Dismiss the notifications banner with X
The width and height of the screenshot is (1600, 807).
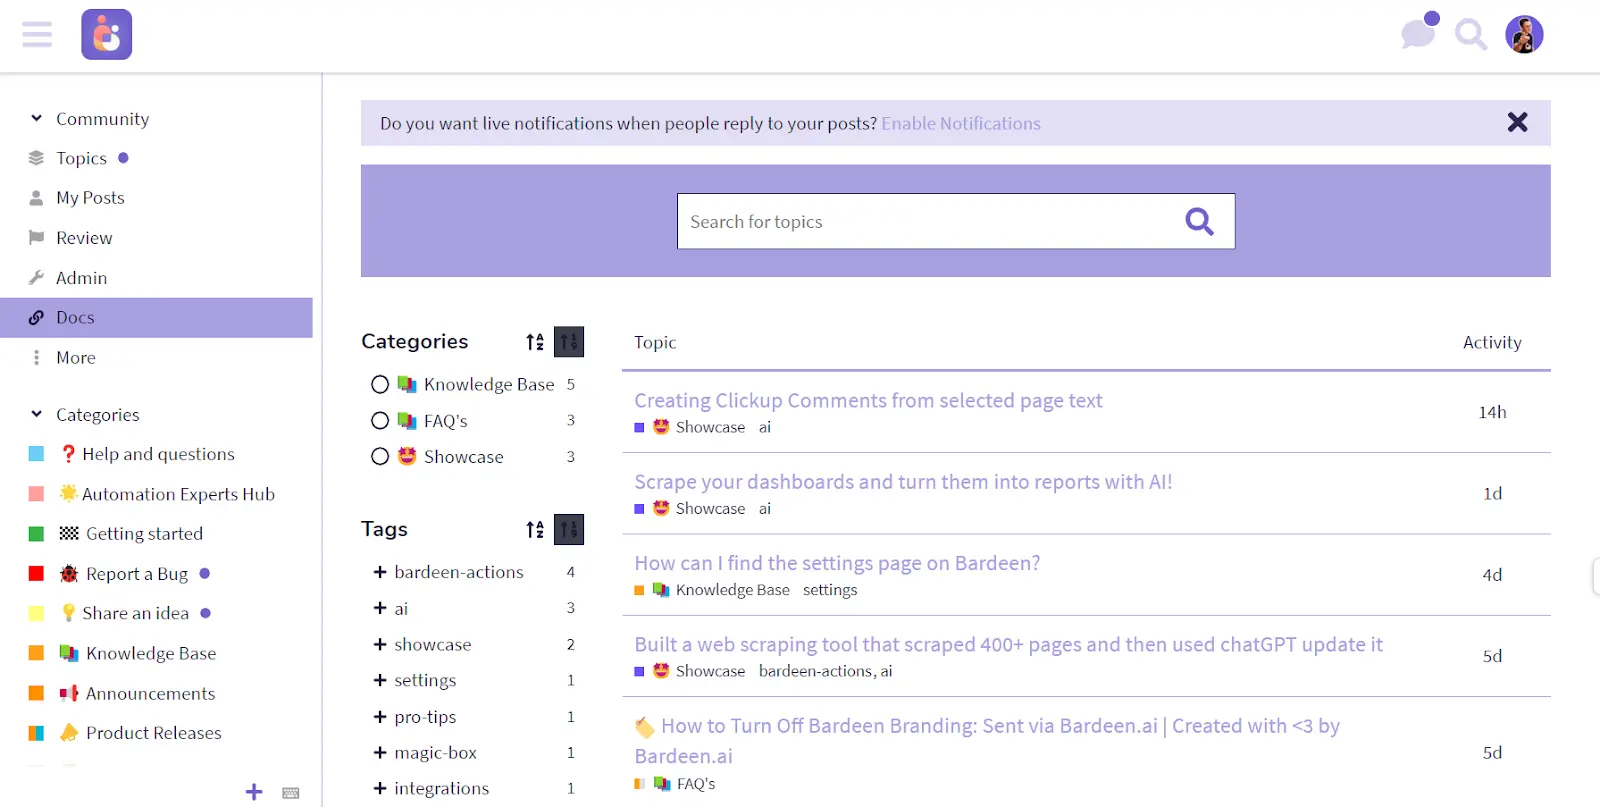[x=1517, y=122]
